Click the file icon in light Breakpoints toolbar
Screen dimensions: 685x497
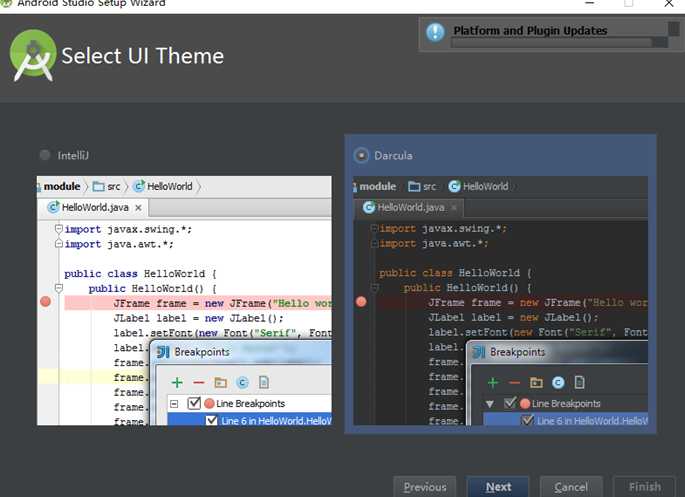pos(264,383)
